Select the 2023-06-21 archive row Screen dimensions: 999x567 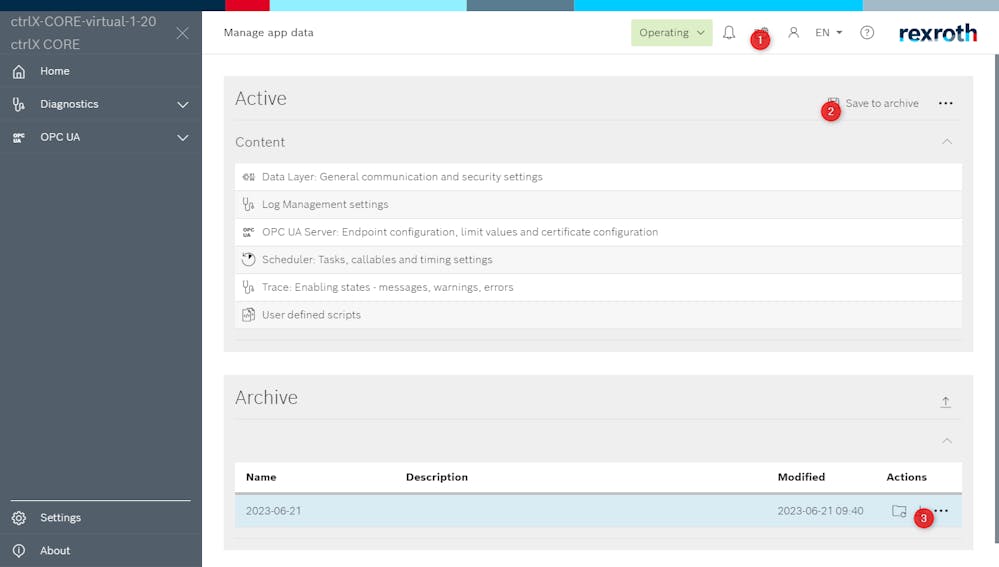point(500,511)
